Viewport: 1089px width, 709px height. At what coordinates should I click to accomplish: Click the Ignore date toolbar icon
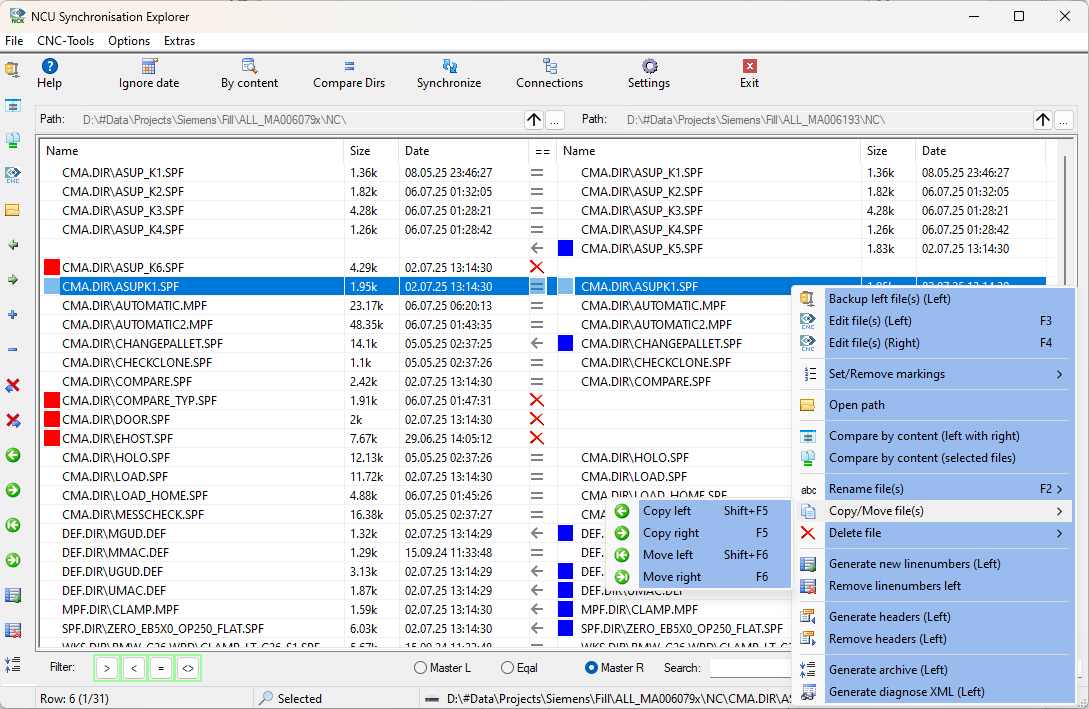(x=148, y=73)
